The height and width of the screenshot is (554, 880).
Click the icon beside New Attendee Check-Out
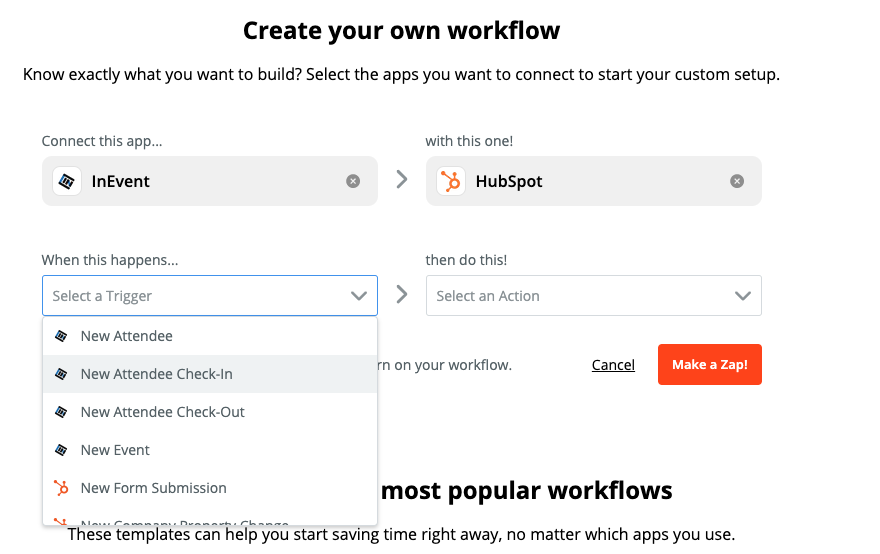[61, 412]
